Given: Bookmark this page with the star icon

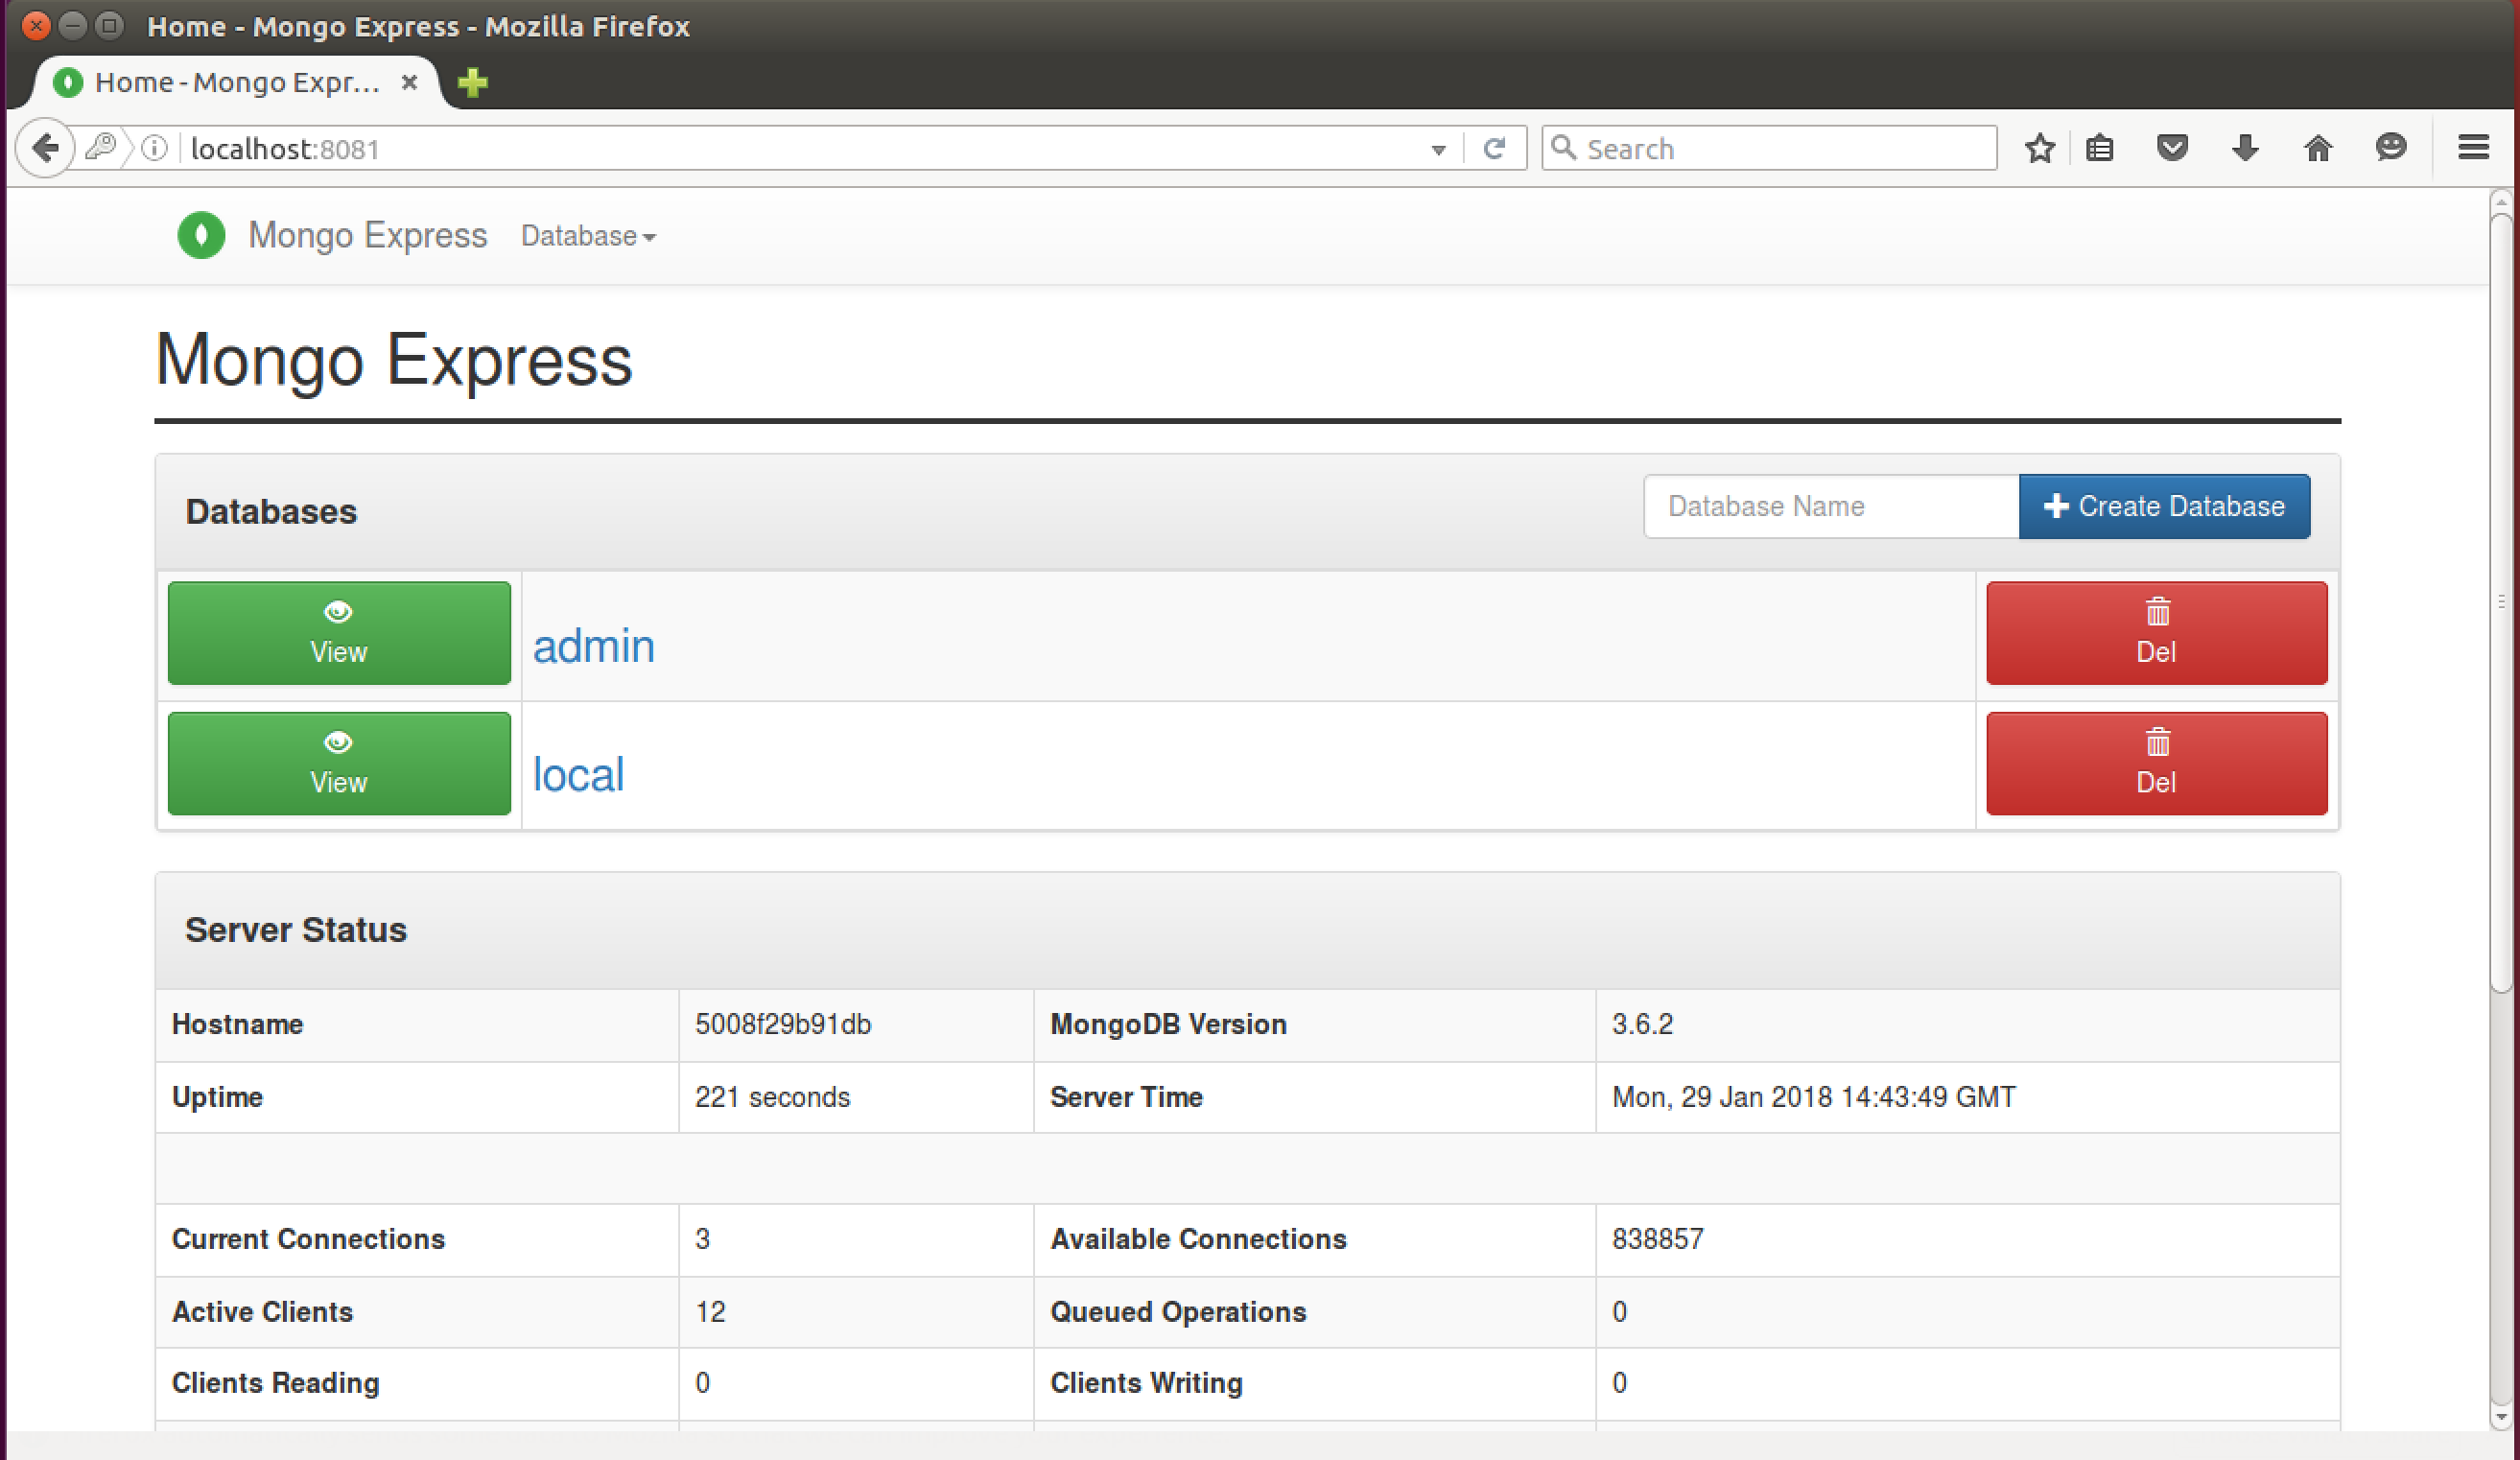Looking at the screenshot, I should coord(2039,149).
